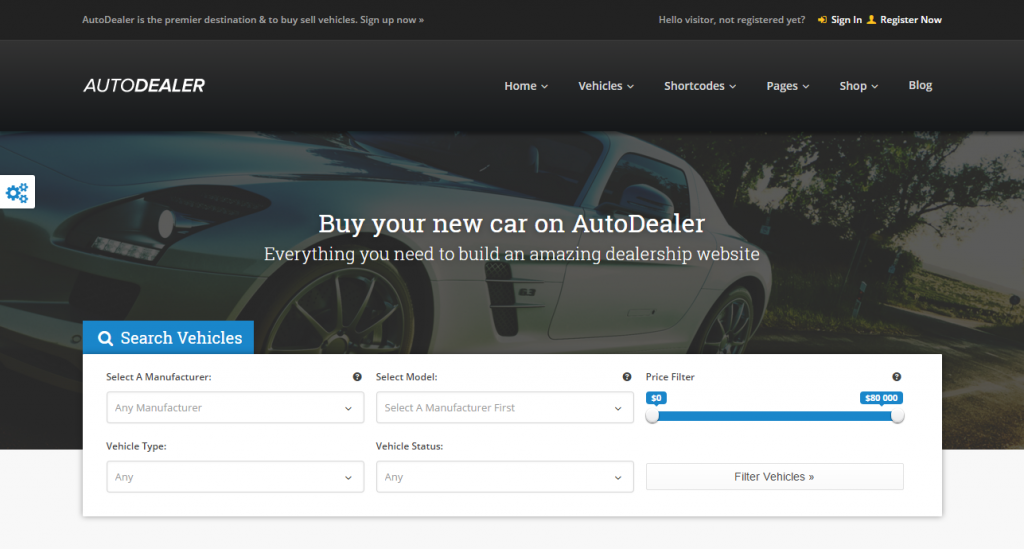The width and height of the screenshot is (1024, 549).
Task: Click help icon next to Select Model
Action: tap(627, 377)
